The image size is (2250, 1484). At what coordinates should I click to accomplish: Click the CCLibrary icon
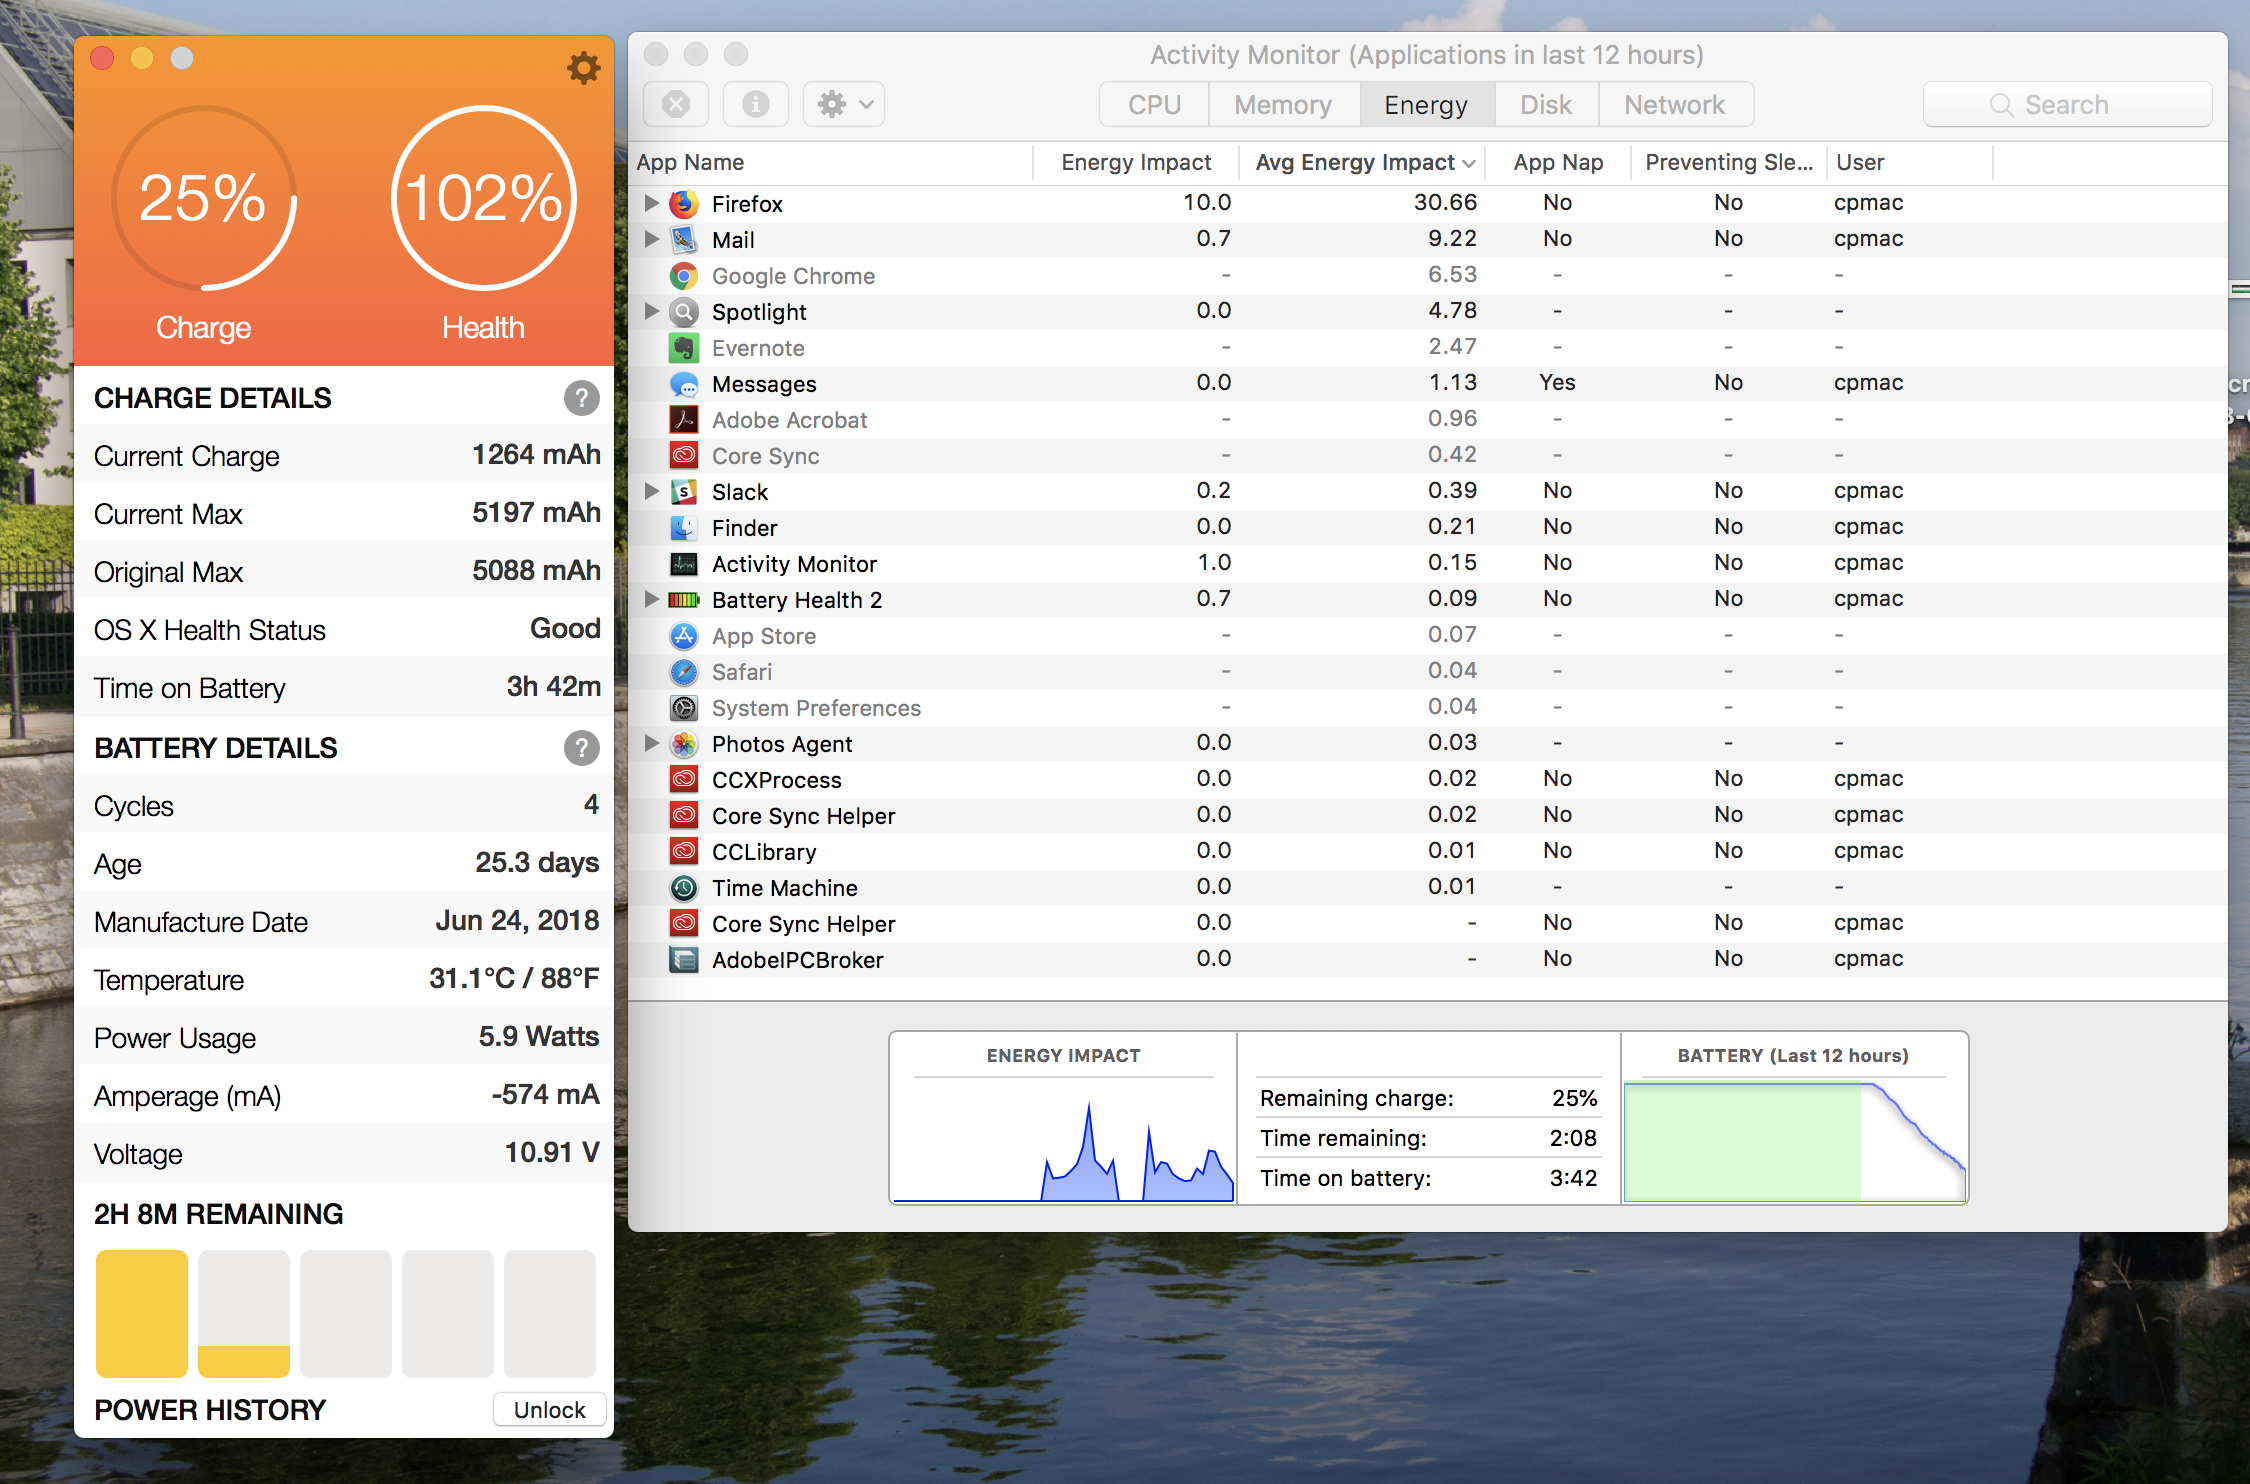684,852
